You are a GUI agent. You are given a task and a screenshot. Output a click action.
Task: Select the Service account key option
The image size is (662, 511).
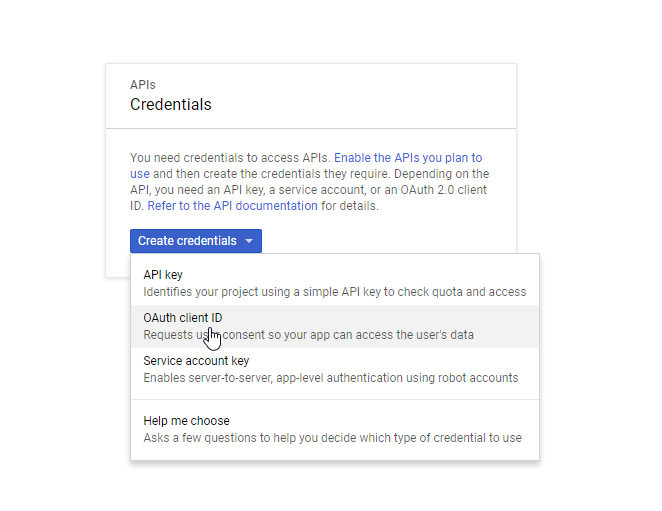[x=196, y=361]
